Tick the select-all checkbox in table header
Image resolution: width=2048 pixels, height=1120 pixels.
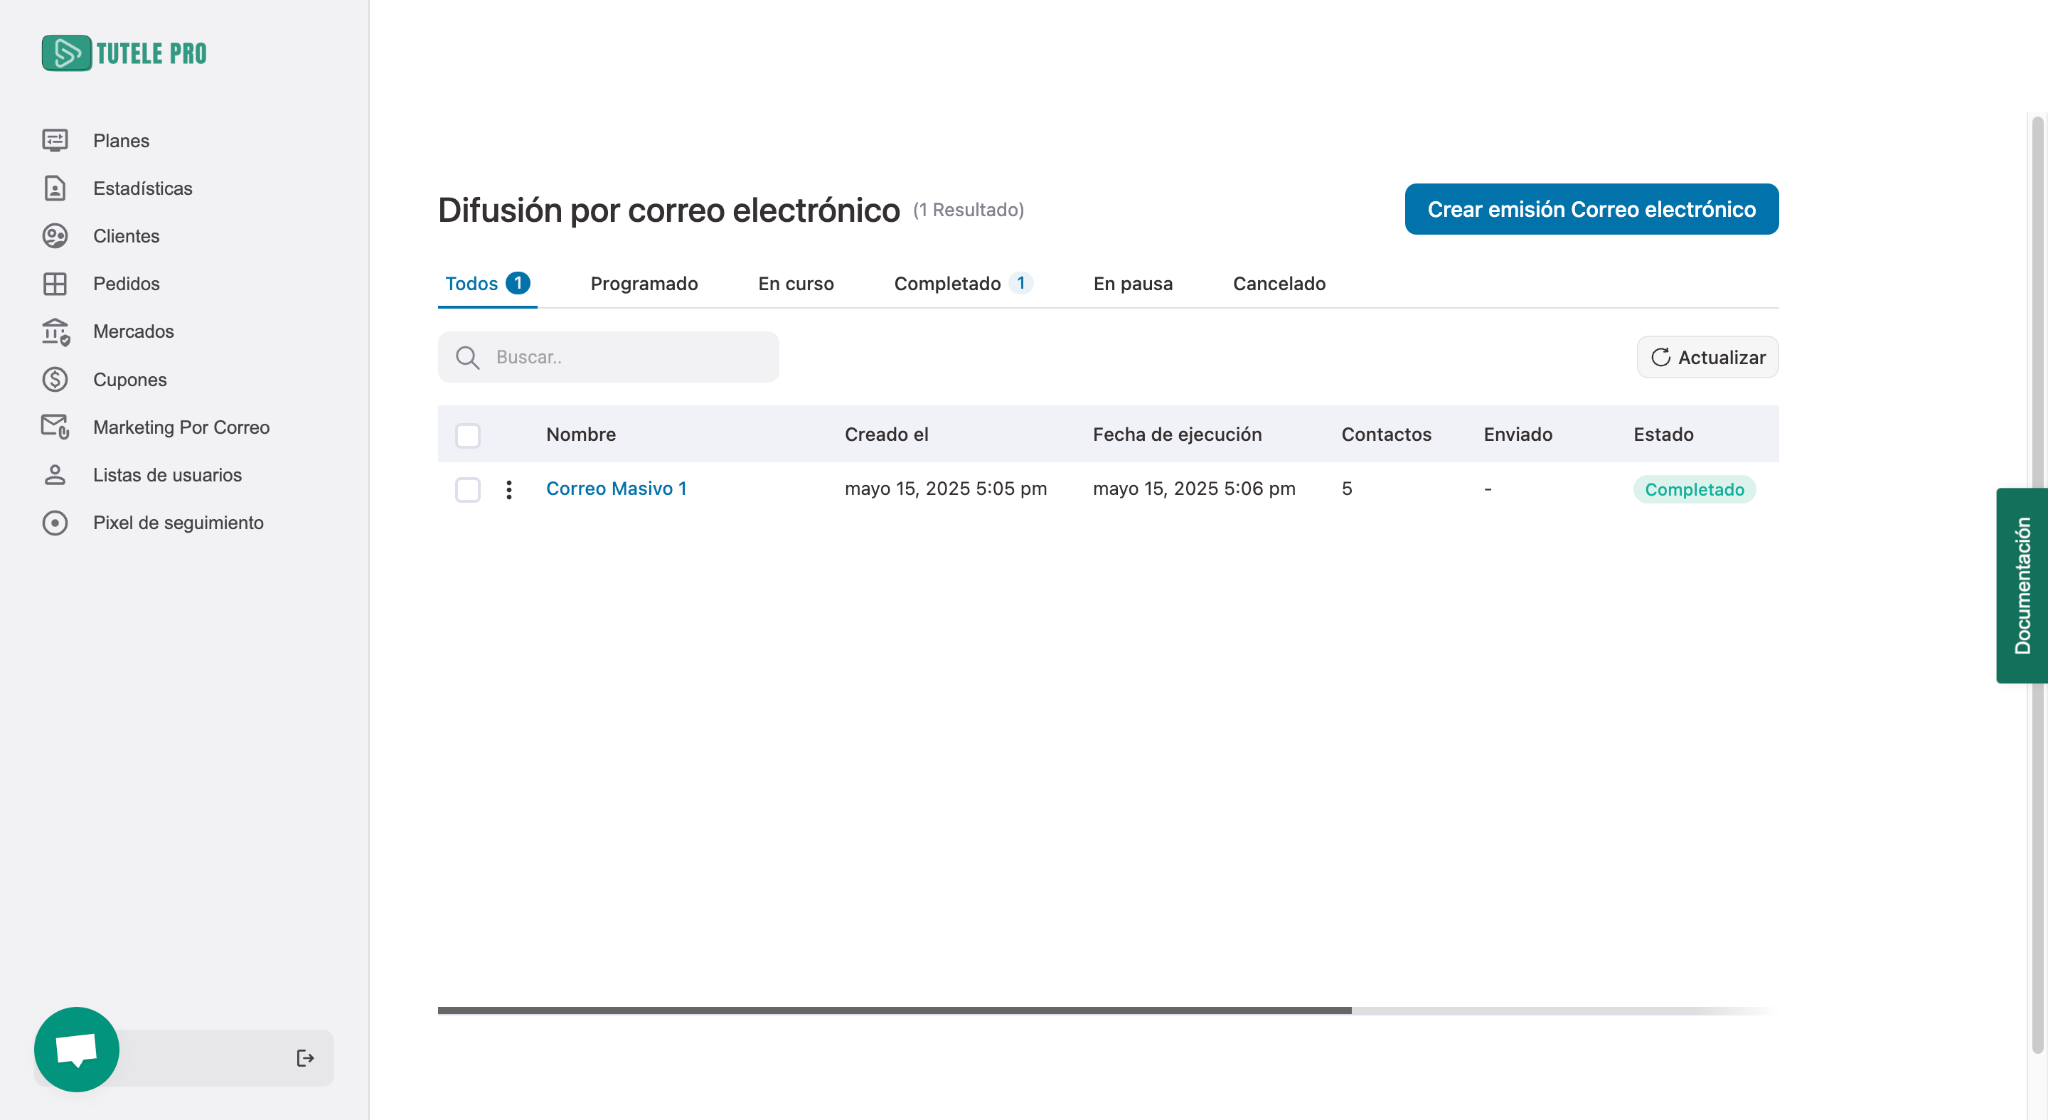[x=467, y=435]
